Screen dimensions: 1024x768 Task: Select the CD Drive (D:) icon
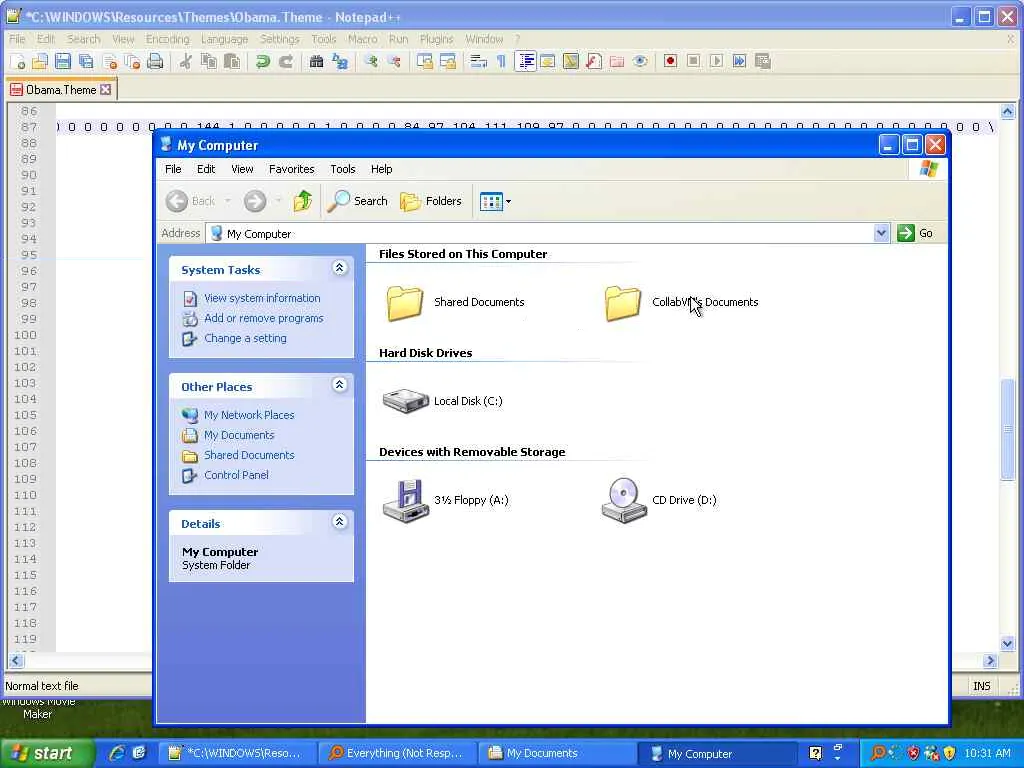[623, 500]
